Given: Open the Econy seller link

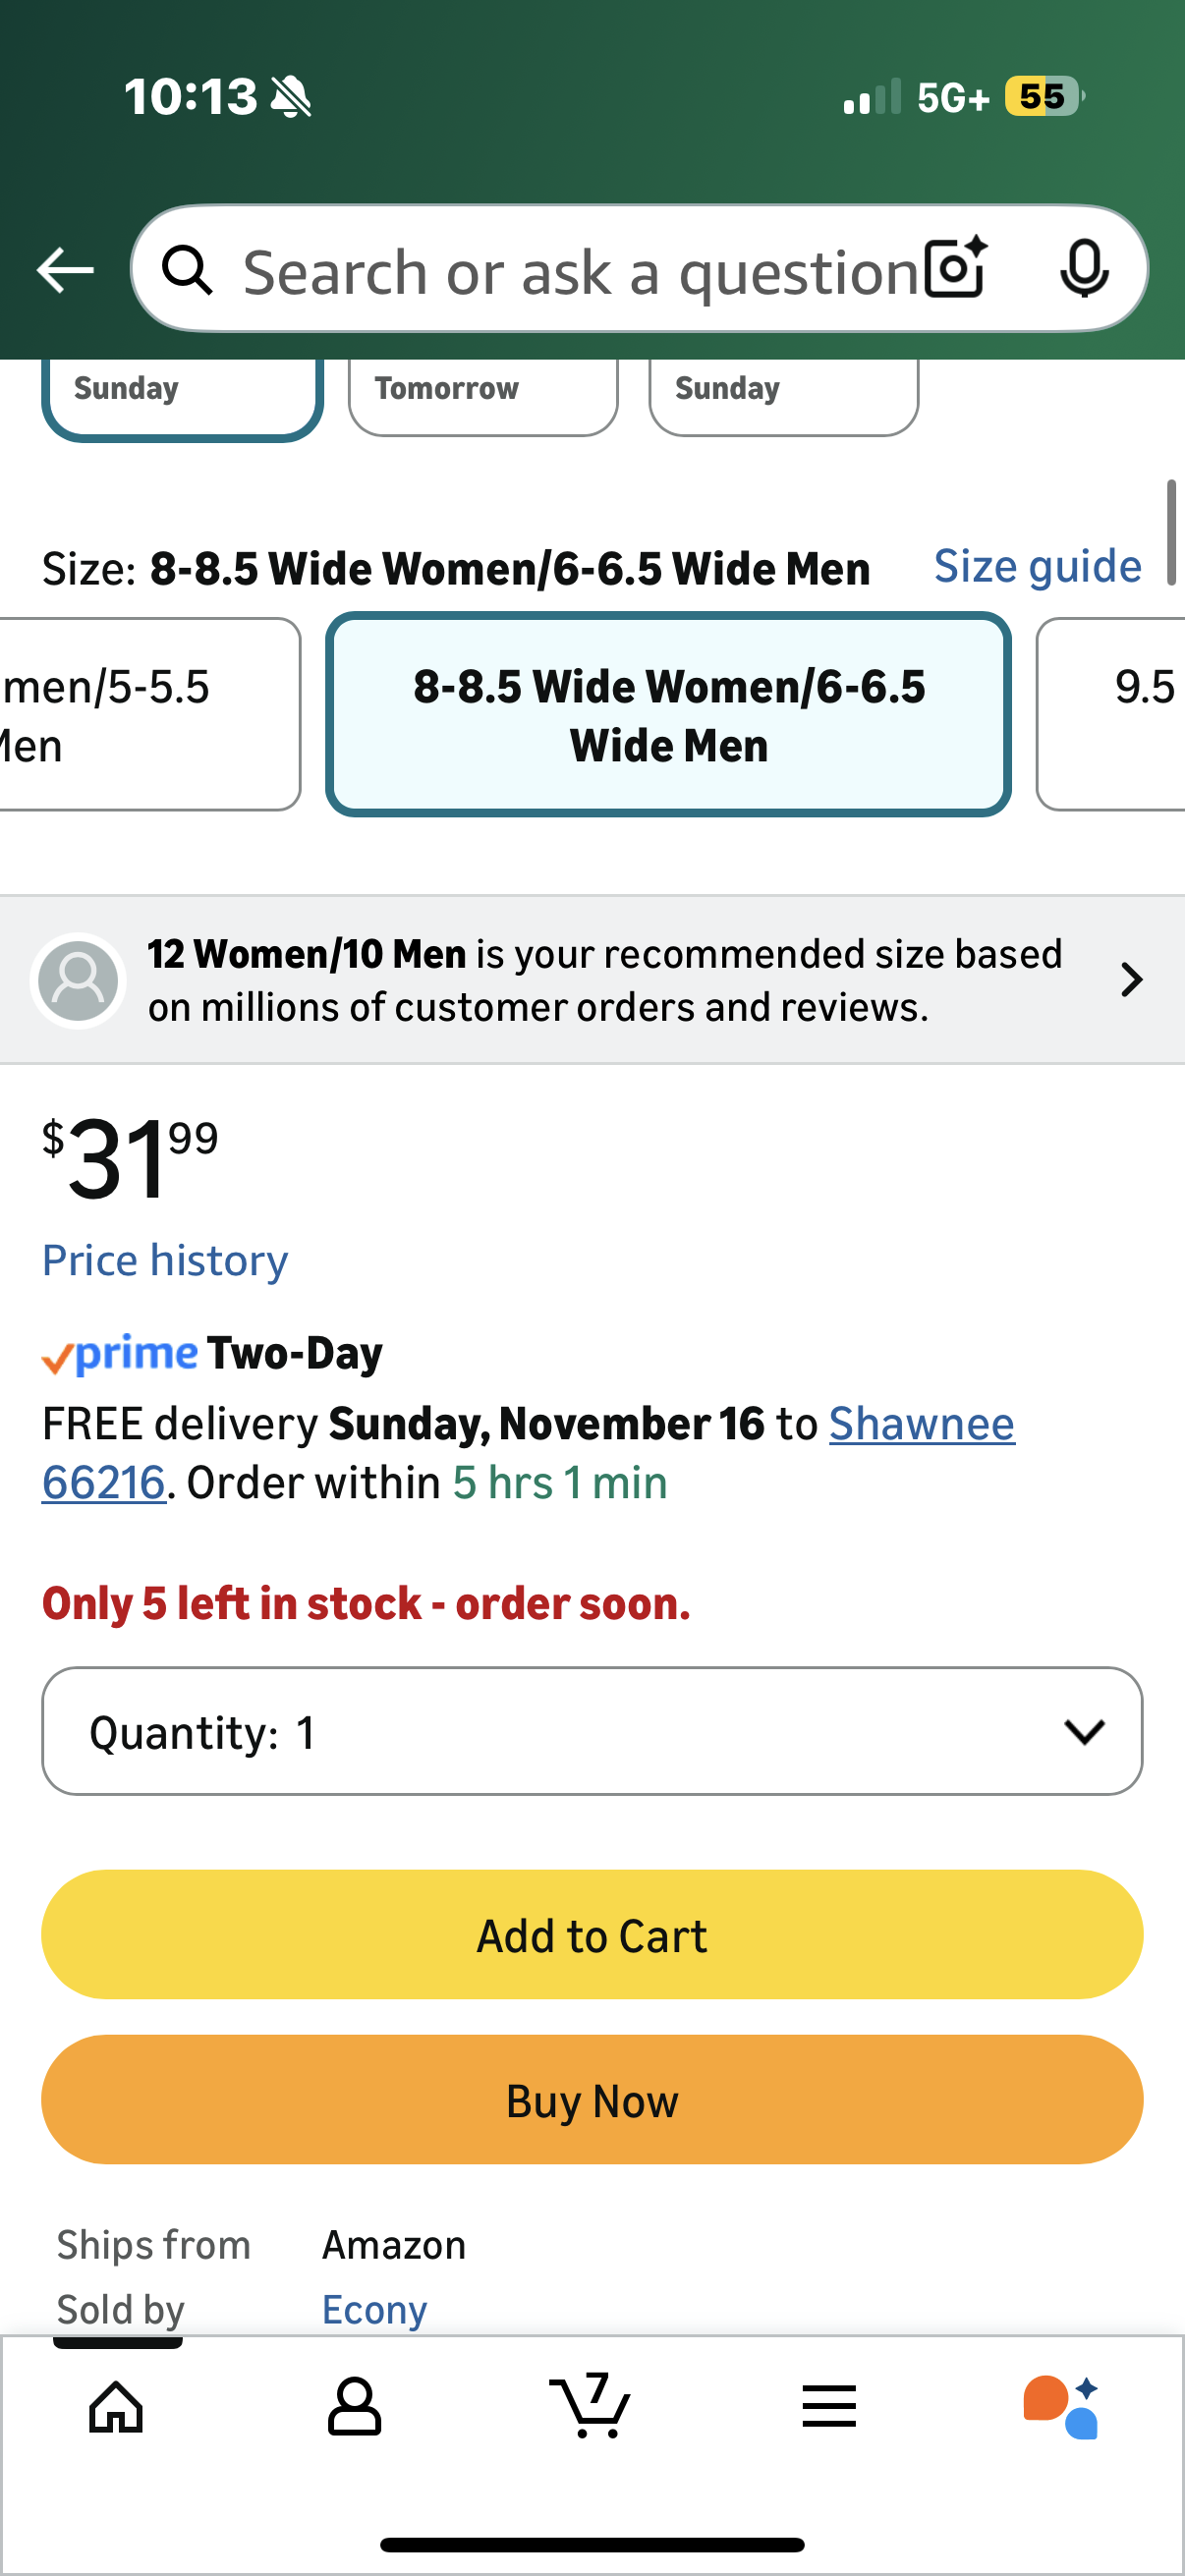Looking at the screenshot, I should click(374, 2310).
